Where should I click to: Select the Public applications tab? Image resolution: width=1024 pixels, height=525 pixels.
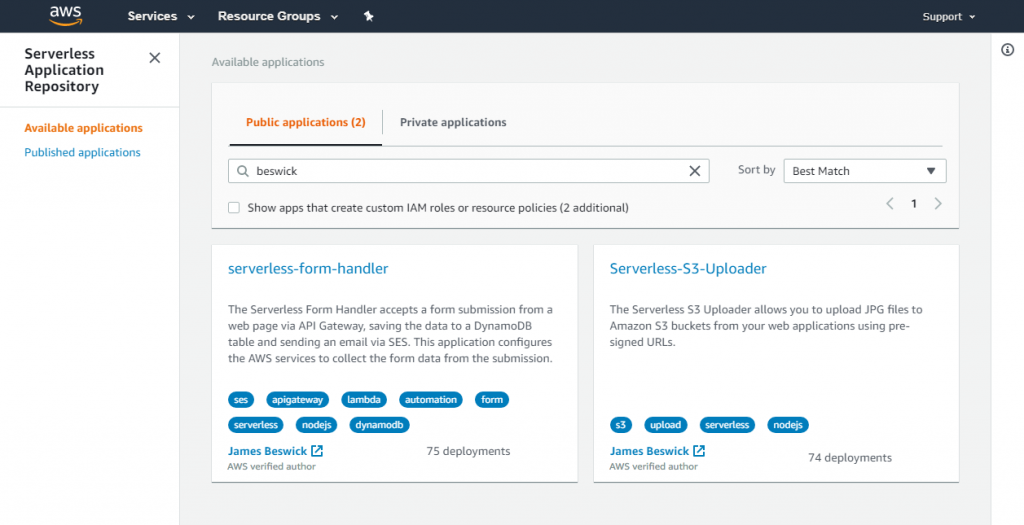(x=305, y=122)
